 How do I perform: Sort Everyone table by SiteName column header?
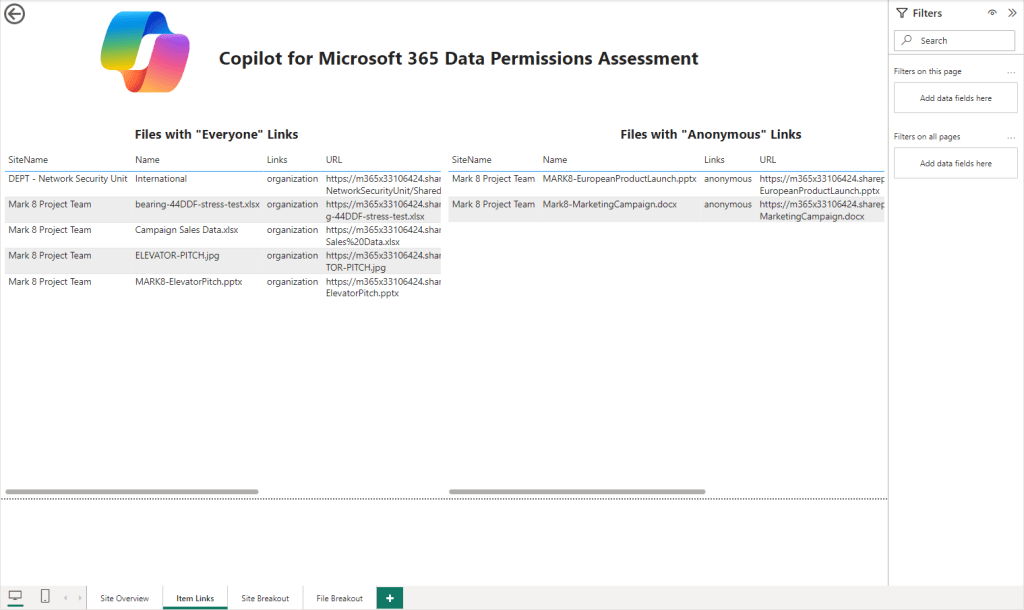(28, 160)
